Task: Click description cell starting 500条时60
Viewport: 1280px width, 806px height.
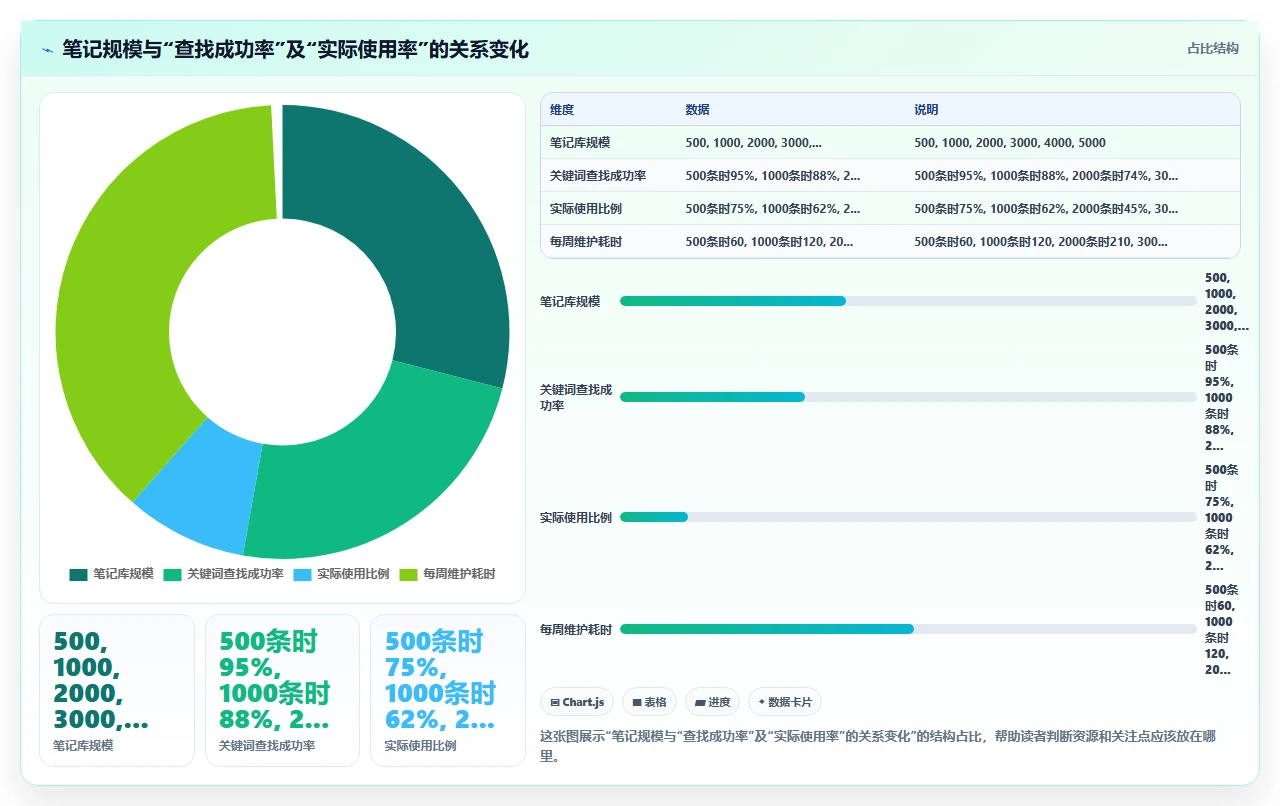Action: coord(1041,241)
